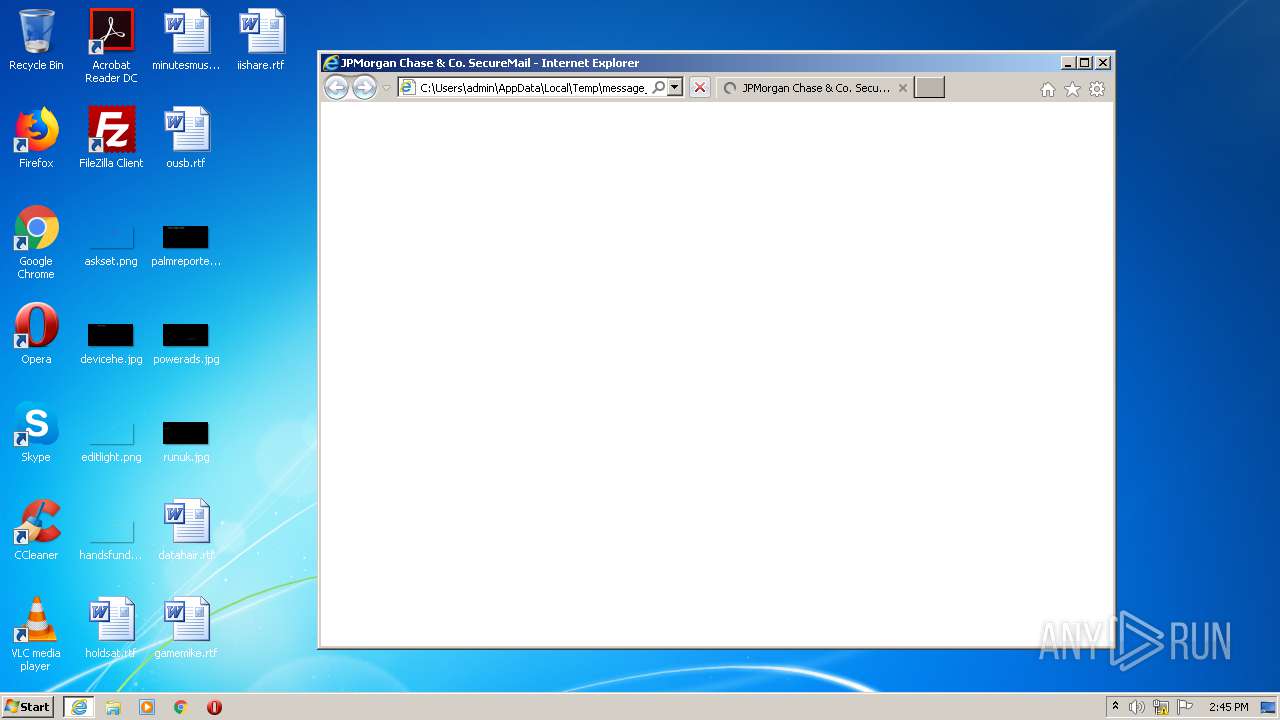
Task: Select the Opera desktop shortcut
Action: pos(36,334)
